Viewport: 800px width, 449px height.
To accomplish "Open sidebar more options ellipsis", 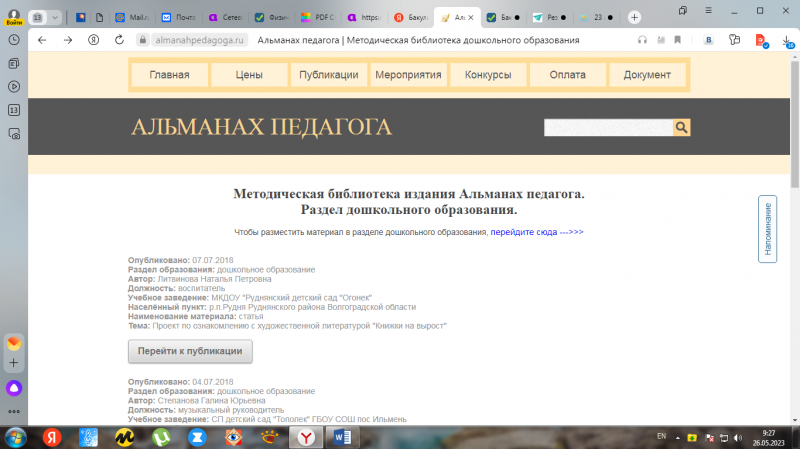I will tap(14, 411).
